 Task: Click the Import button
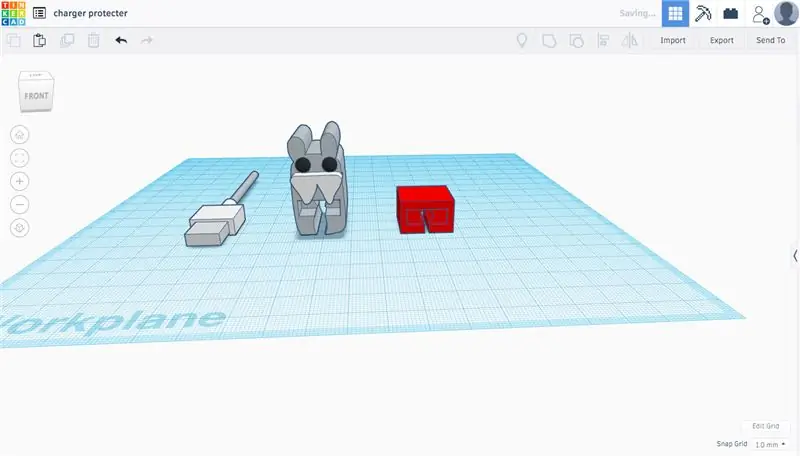click(x=673, y=40)
